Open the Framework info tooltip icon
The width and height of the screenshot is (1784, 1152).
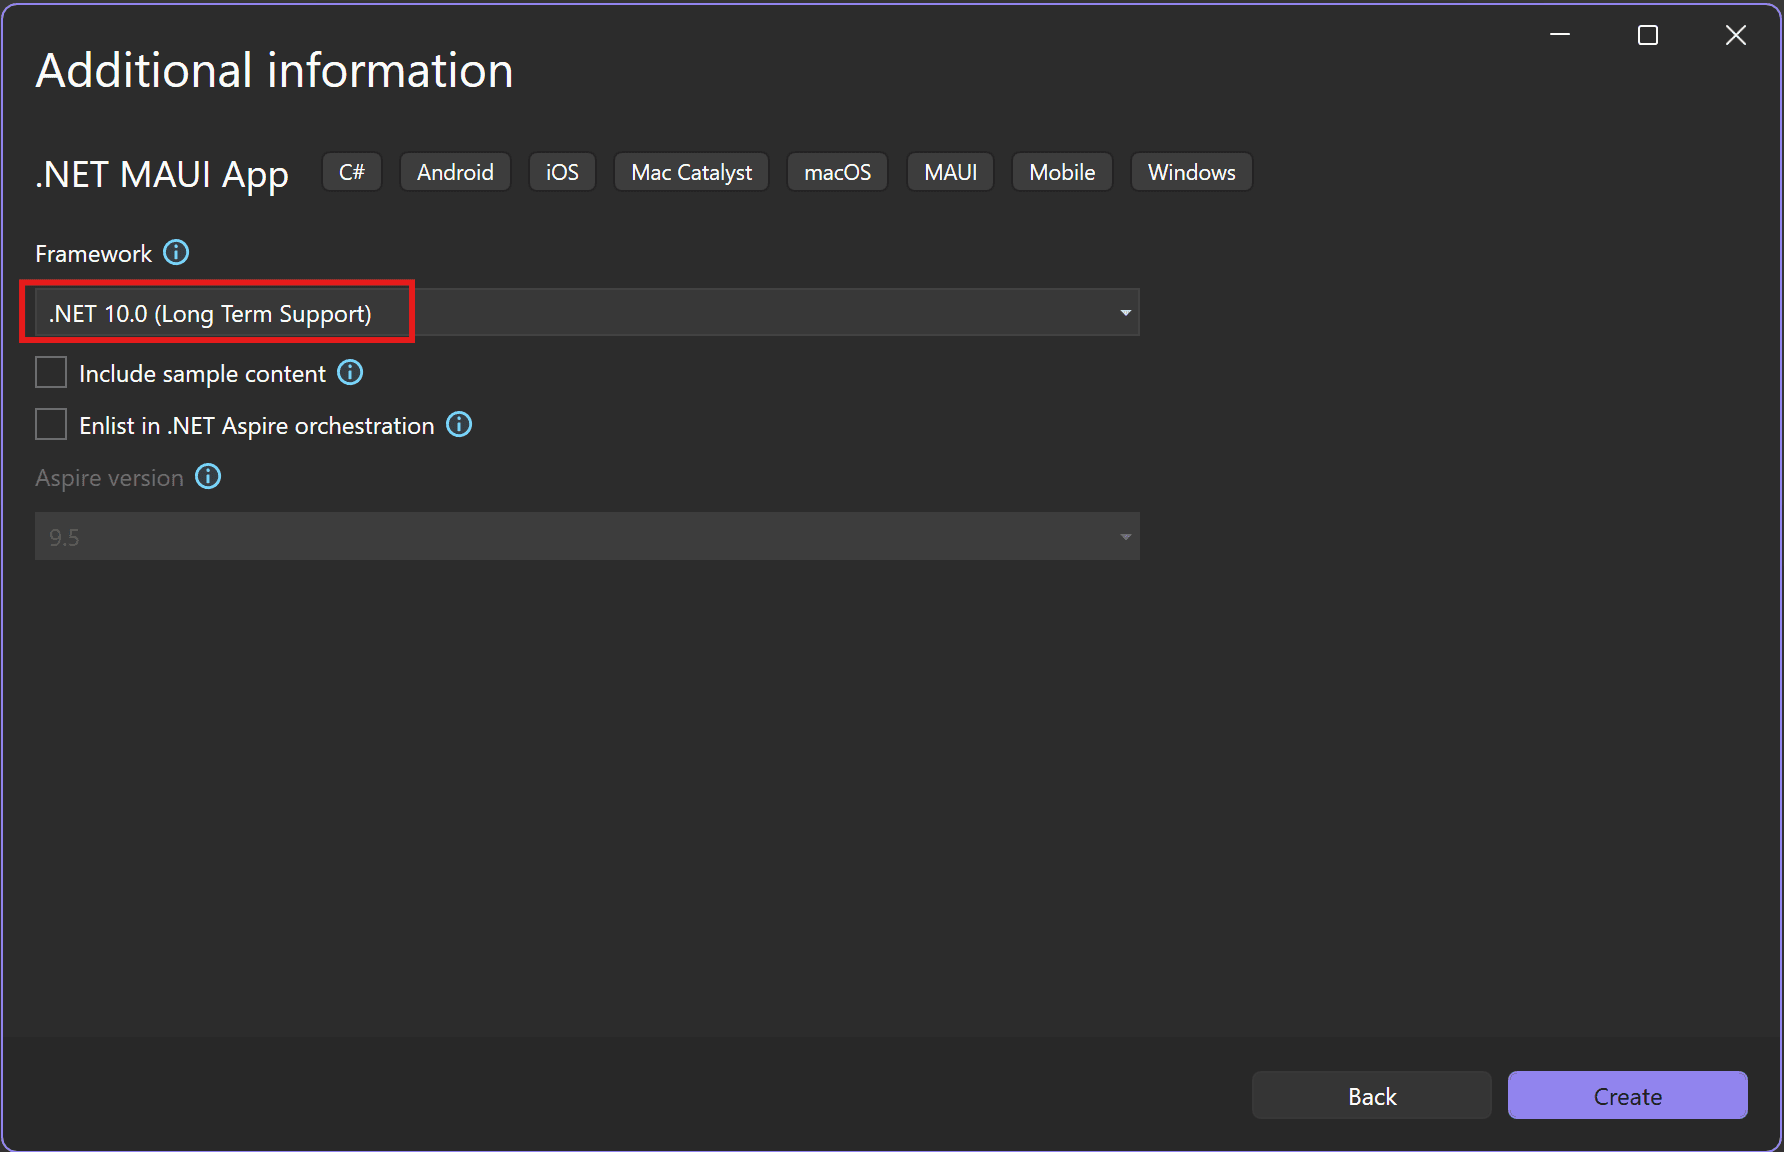pos(176,252)
